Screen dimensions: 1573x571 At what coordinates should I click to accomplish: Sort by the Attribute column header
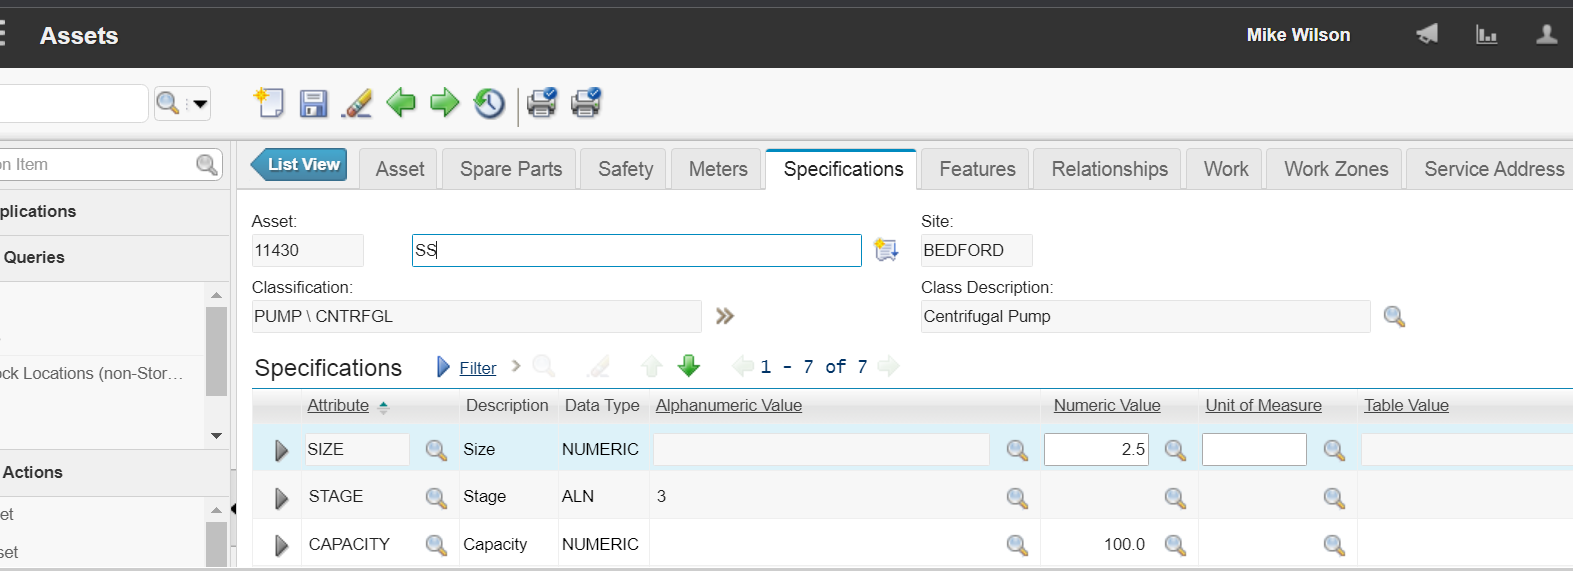coord(338,405)
